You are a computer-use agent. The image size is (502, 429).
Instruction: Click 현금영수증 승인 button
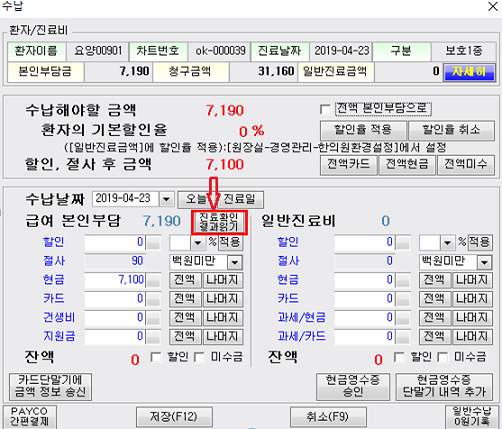coord(353,387)
